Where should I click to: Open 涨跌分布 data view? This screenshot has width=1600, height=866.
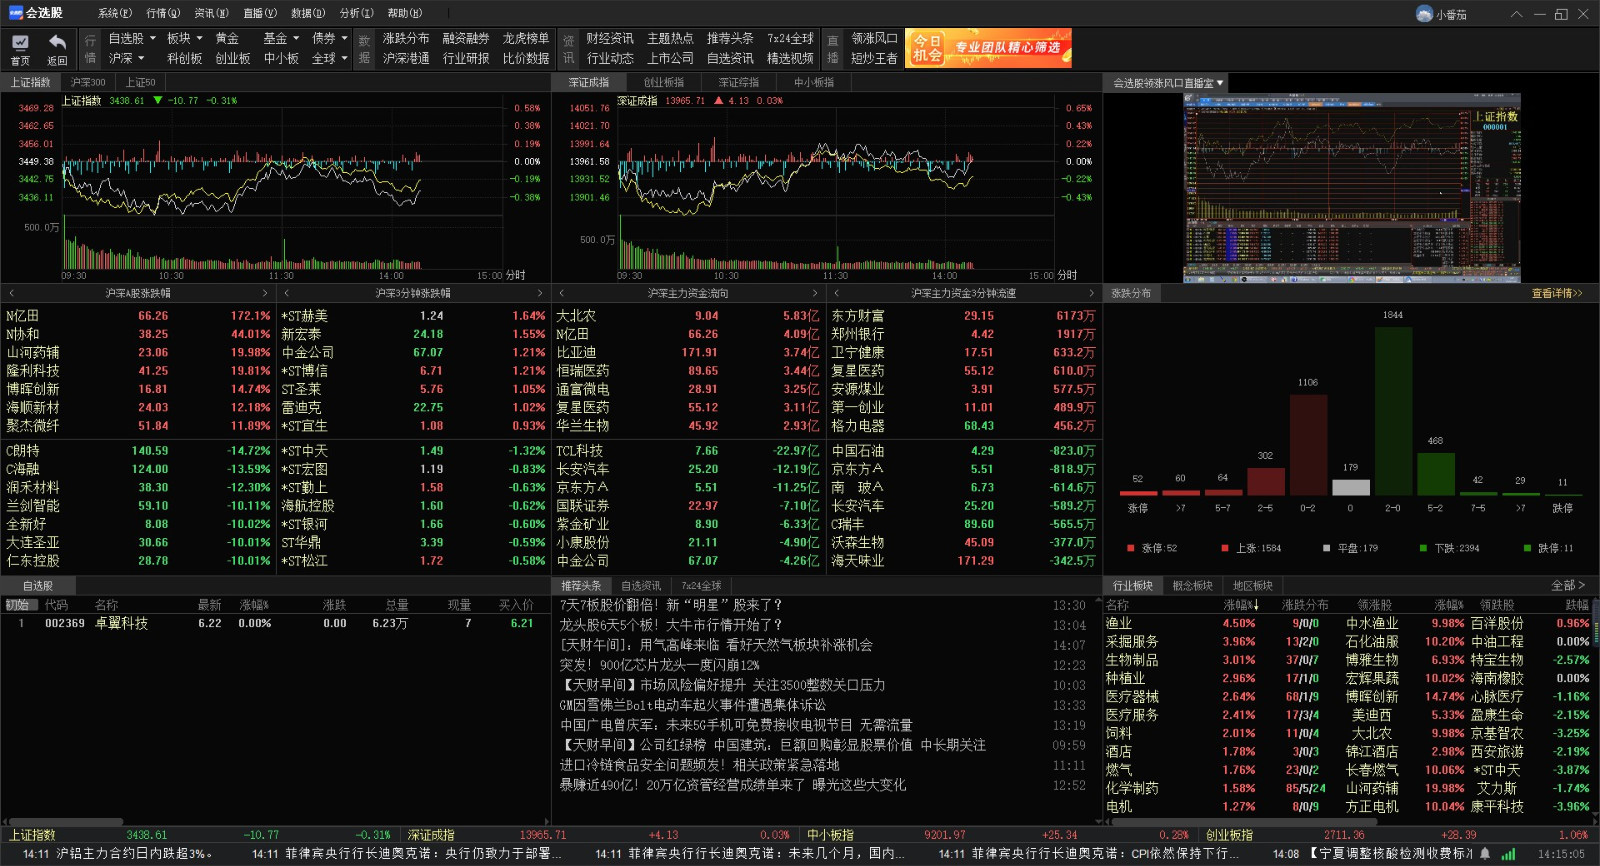405,38
